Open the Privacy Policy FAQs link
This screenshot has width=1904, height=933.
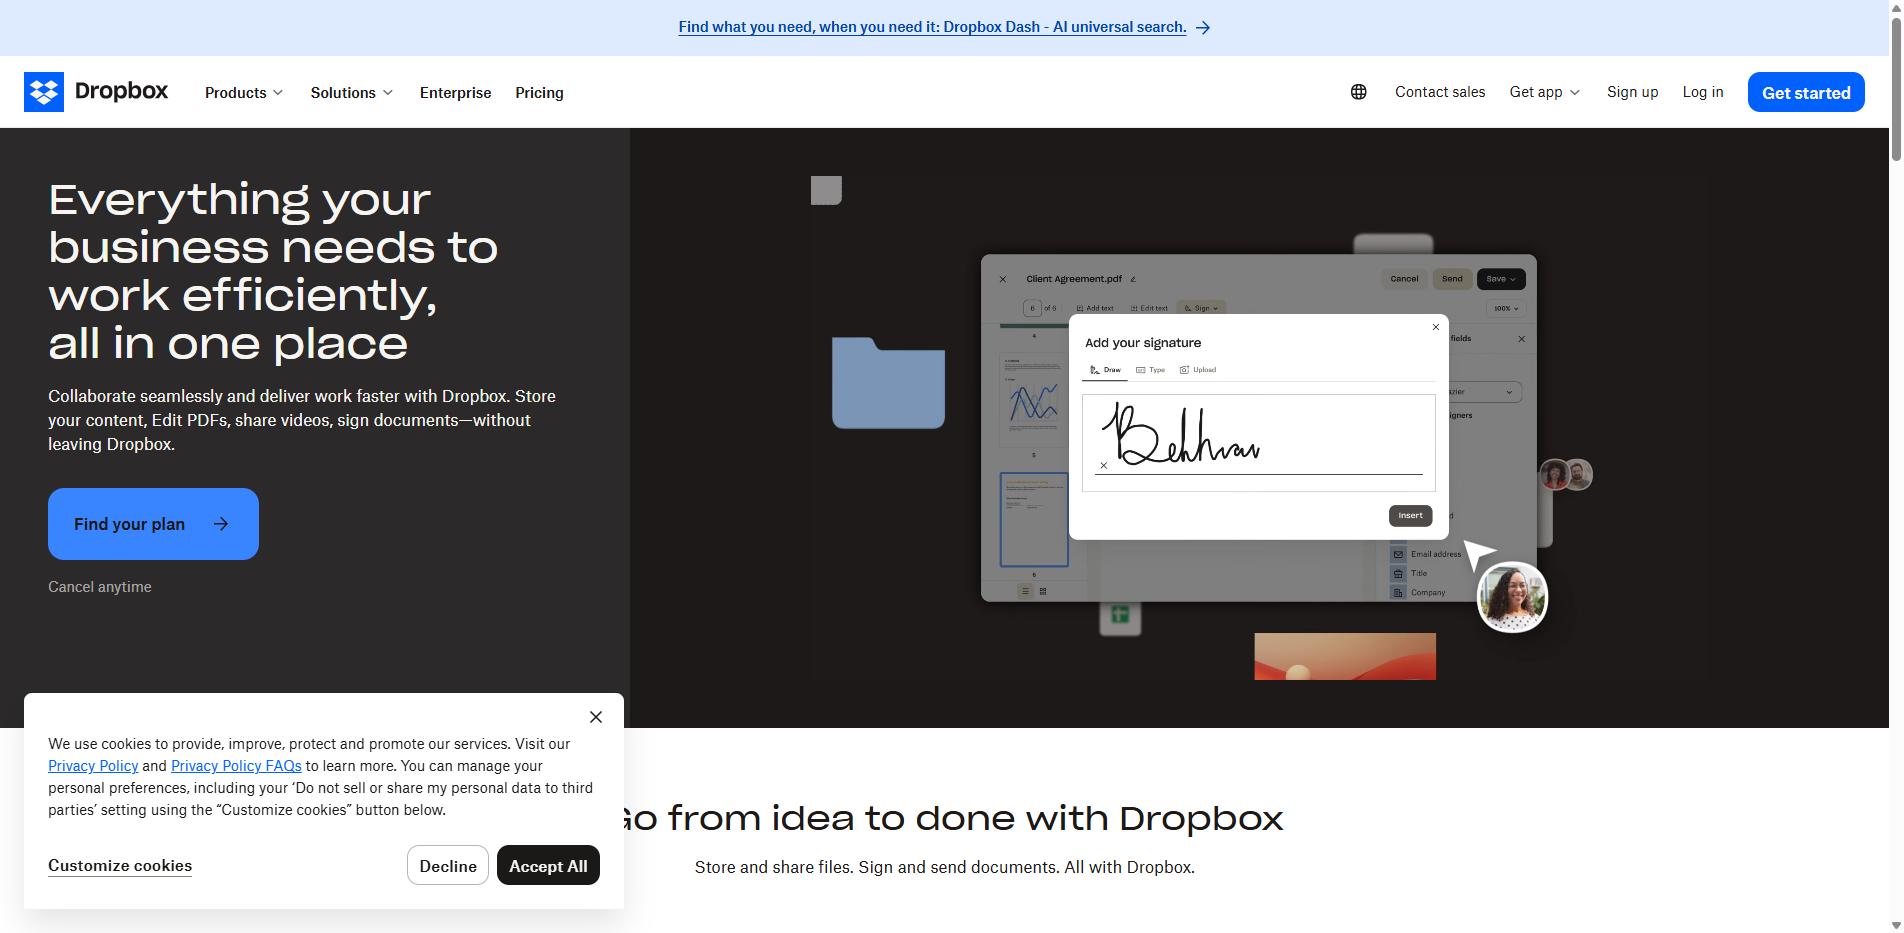(x=236, y=765)
